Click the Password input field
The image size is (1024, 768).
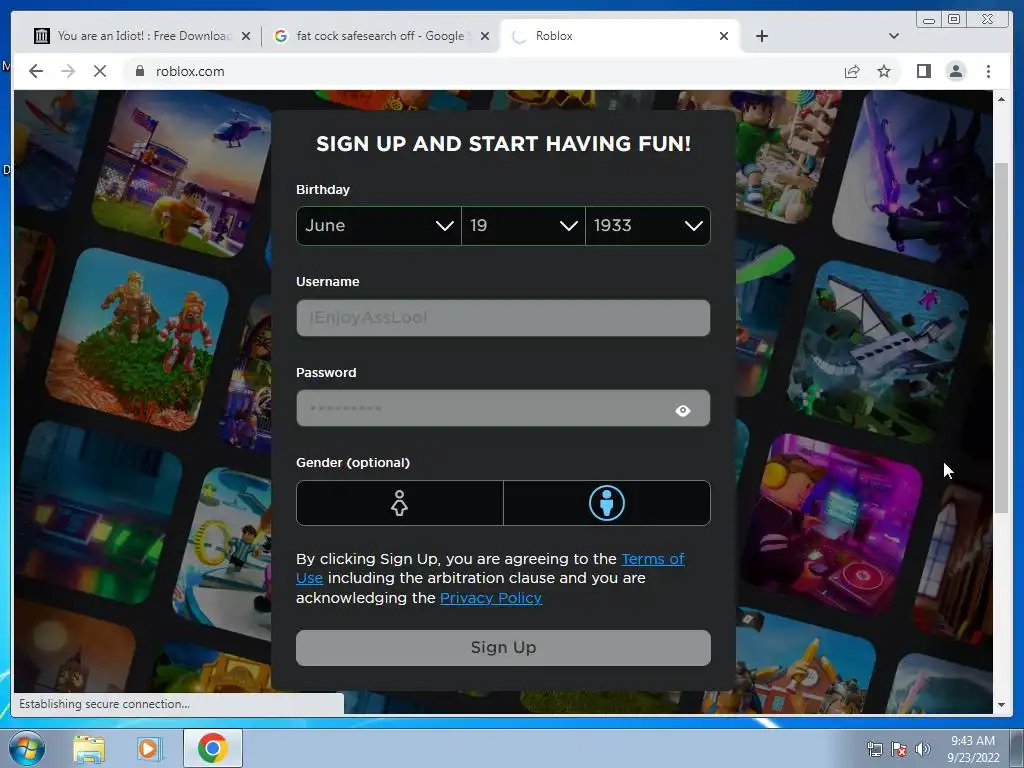tap(503, 409)
